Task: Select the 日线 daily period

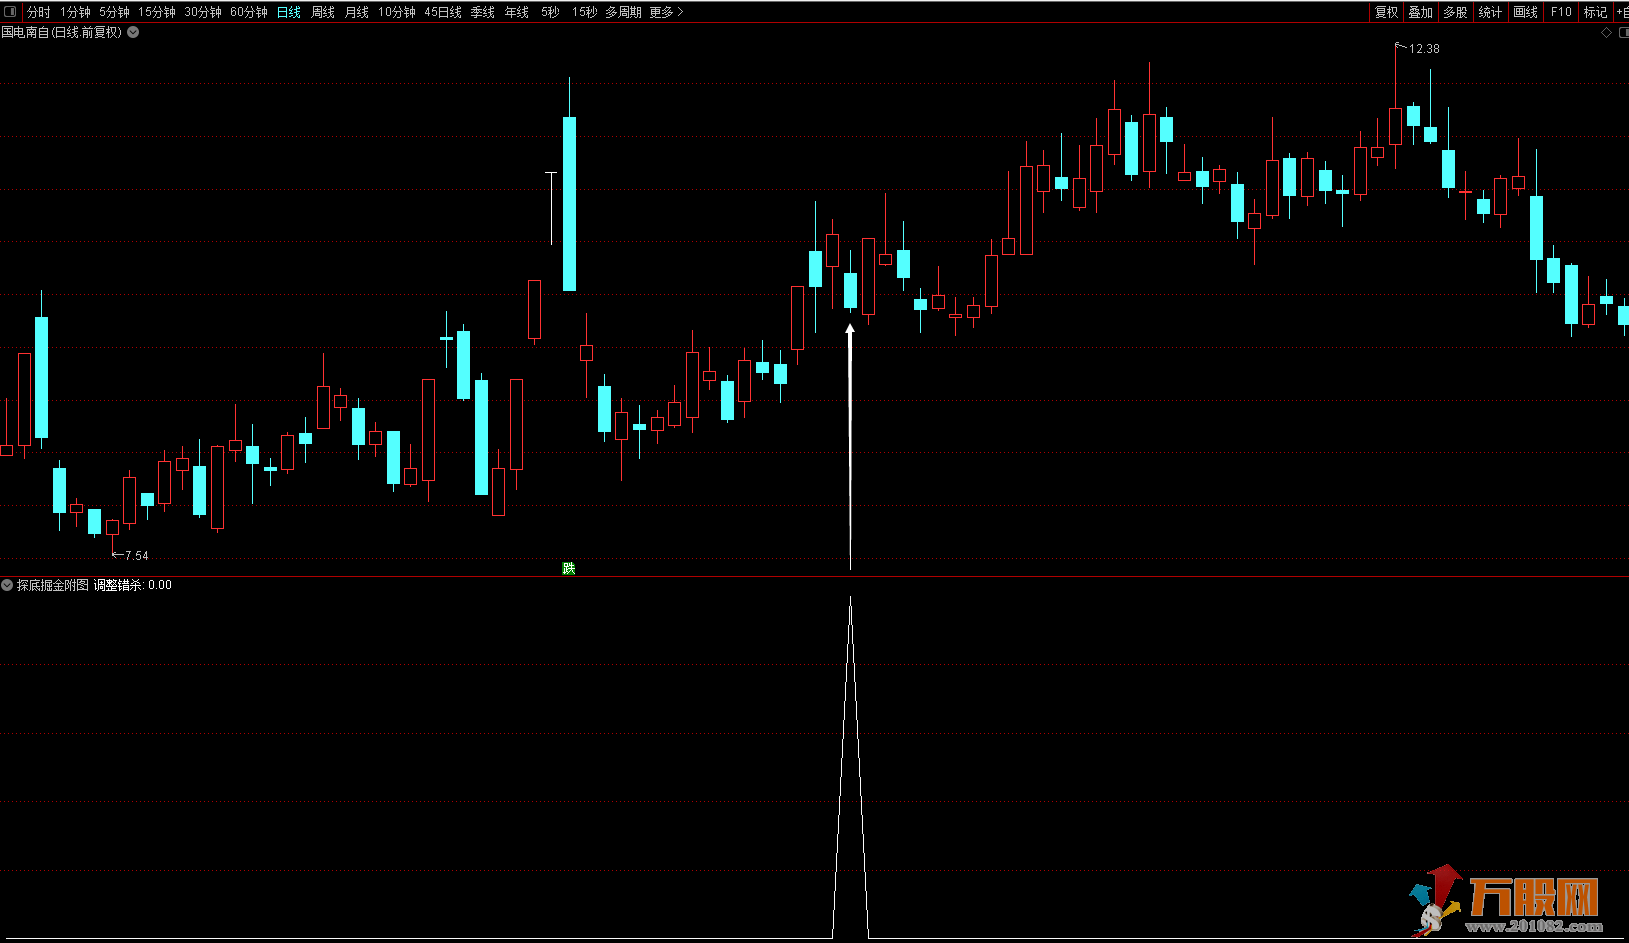Action: (x=289, y=12)
